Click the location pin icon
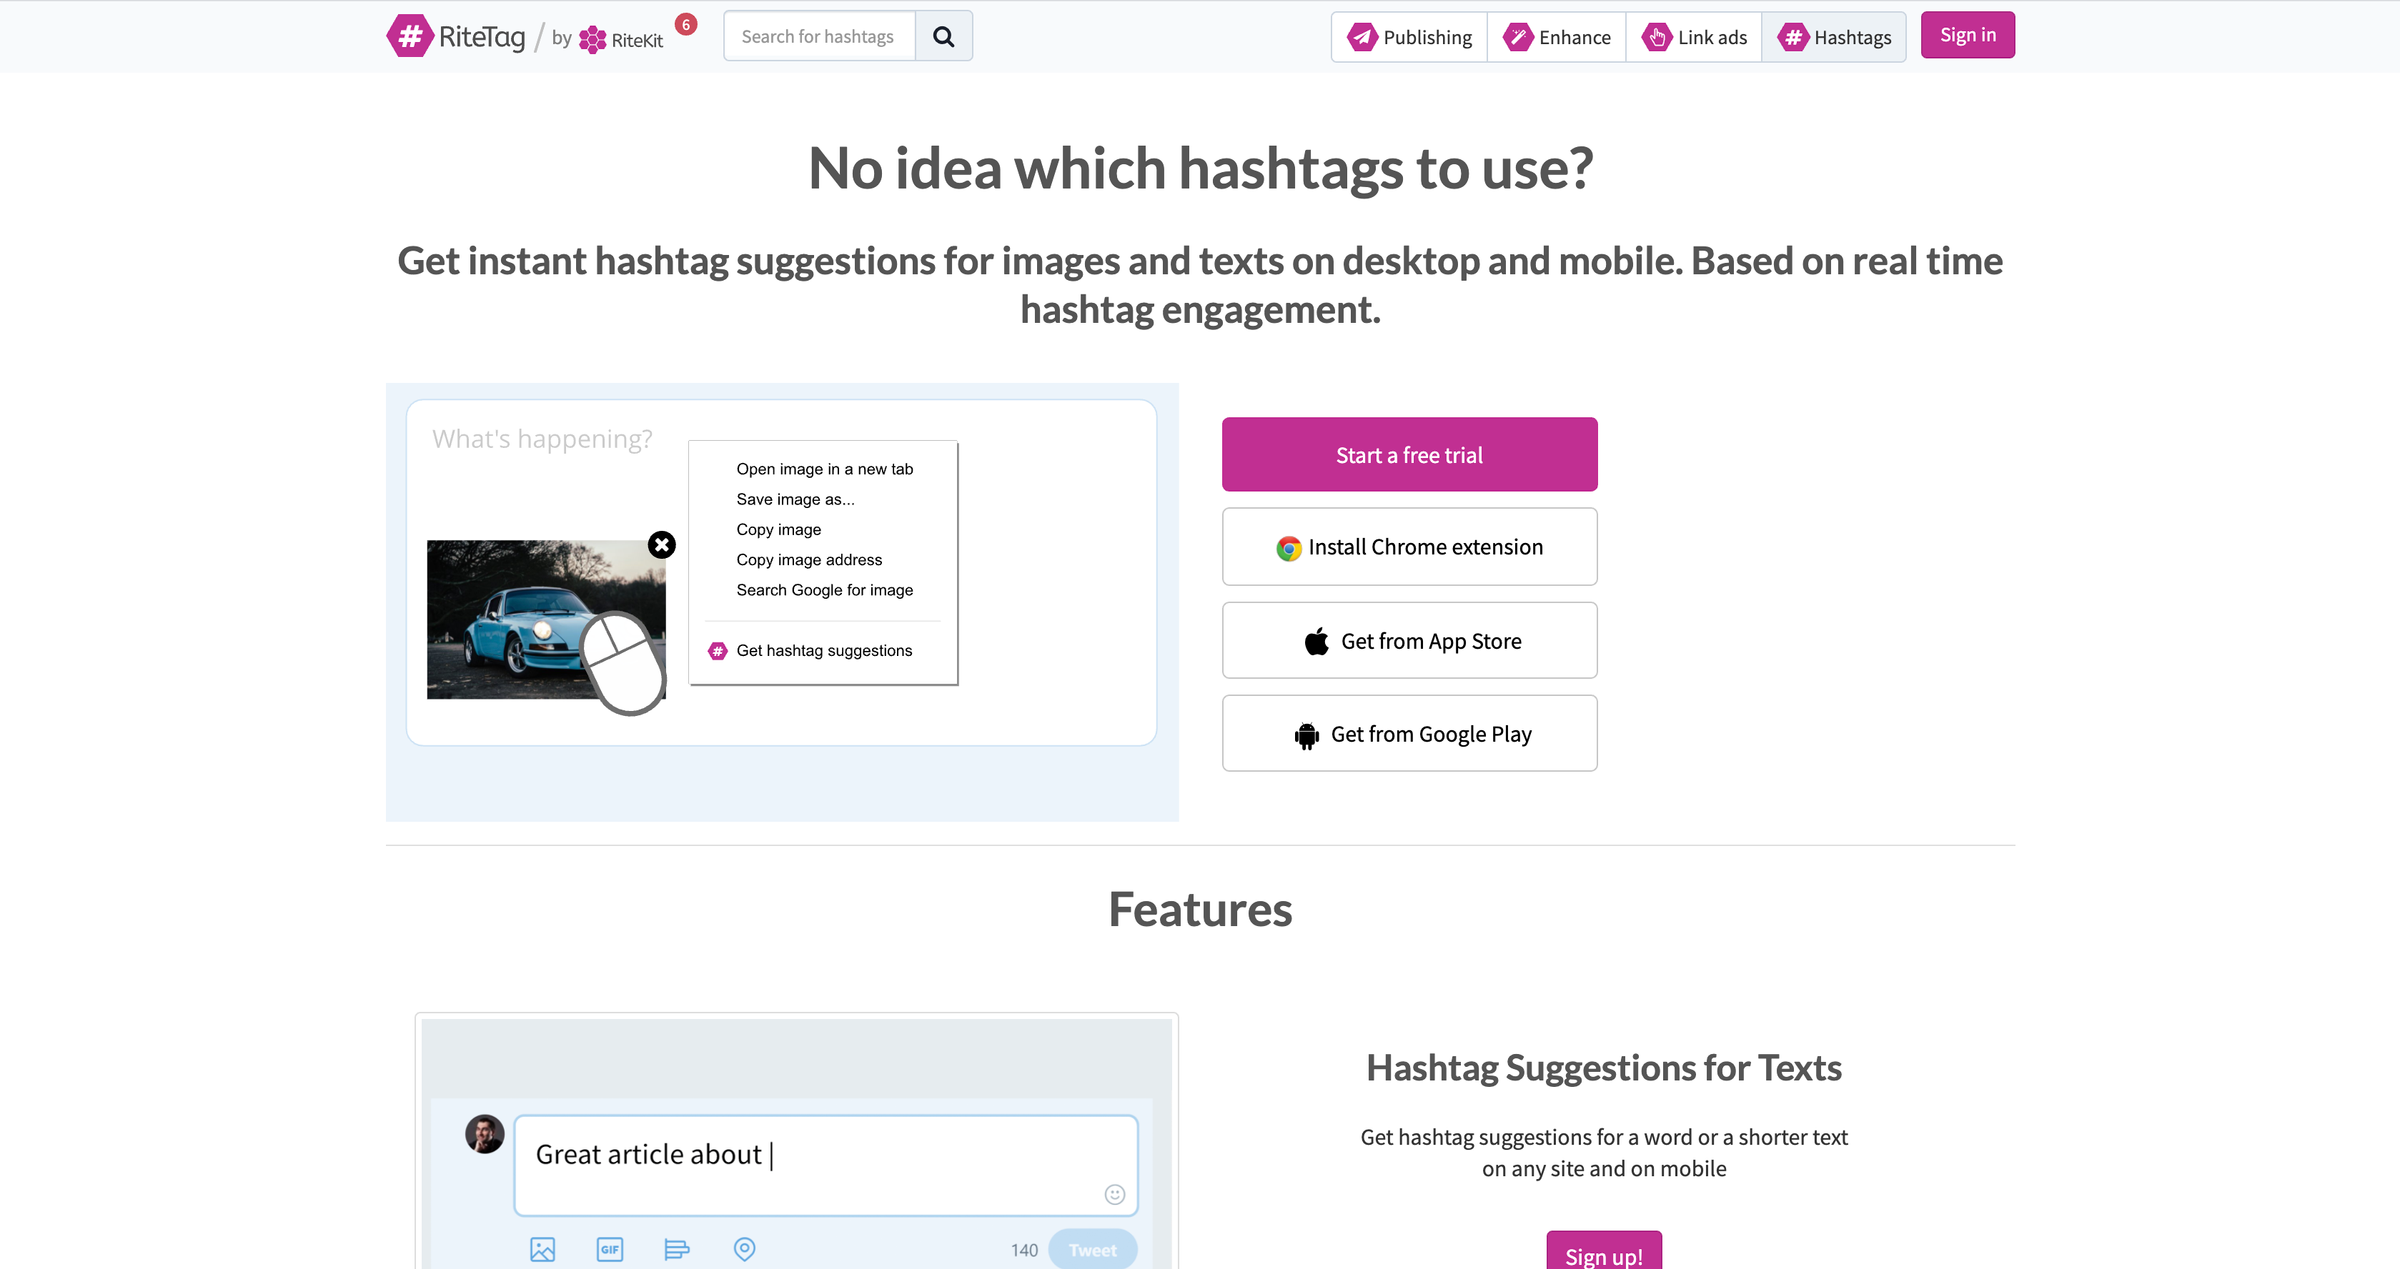The image size is (2400, 1269). click(x=744, y=1249)
